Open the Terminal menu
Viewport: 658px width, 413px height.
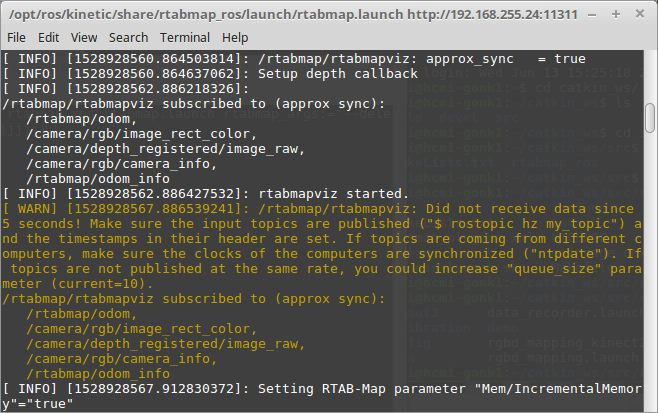[185, 37]
